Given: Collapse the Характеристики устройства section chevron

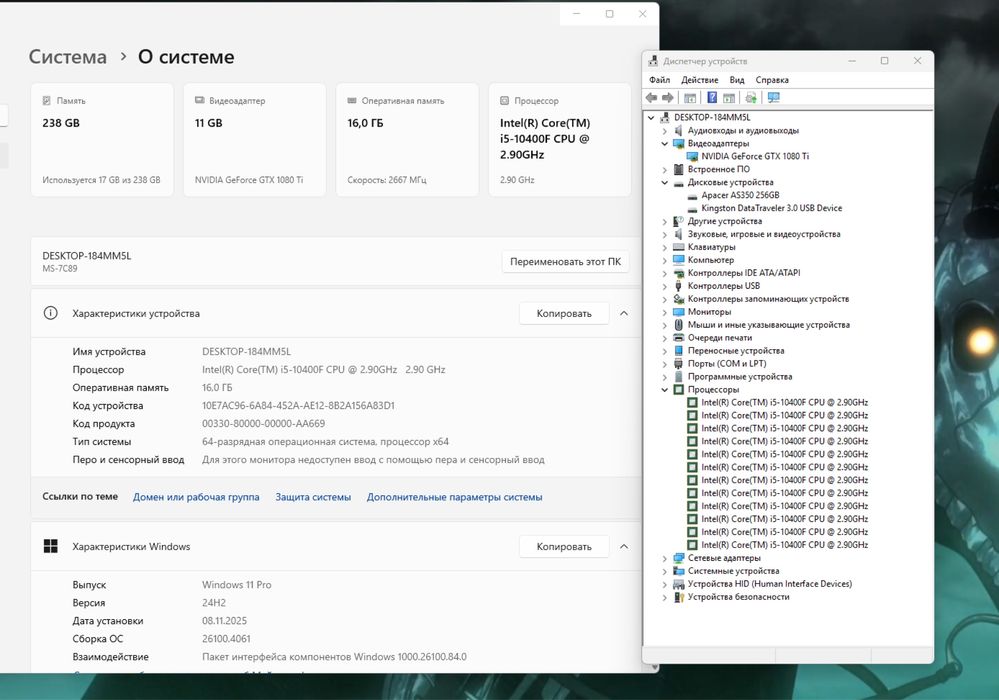Looking at the screenshot, I should tap(624, 313).
